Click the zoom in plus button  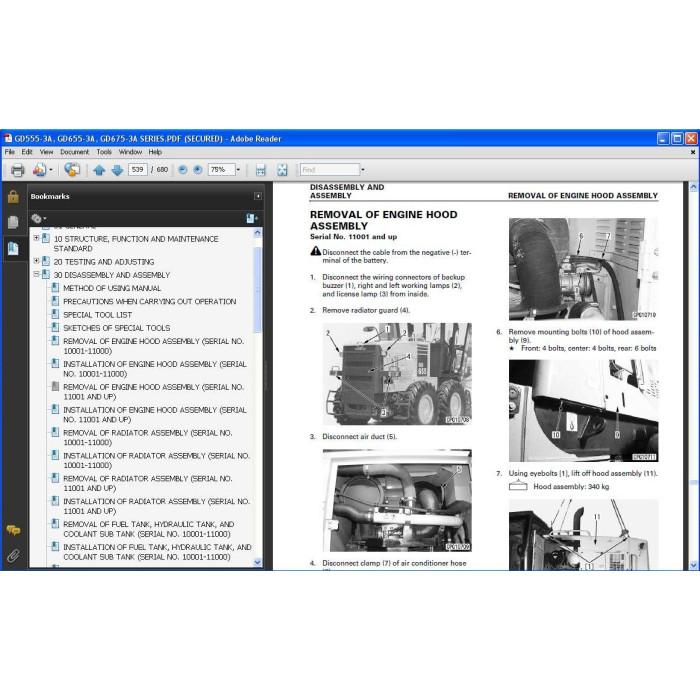coord(198,170)
